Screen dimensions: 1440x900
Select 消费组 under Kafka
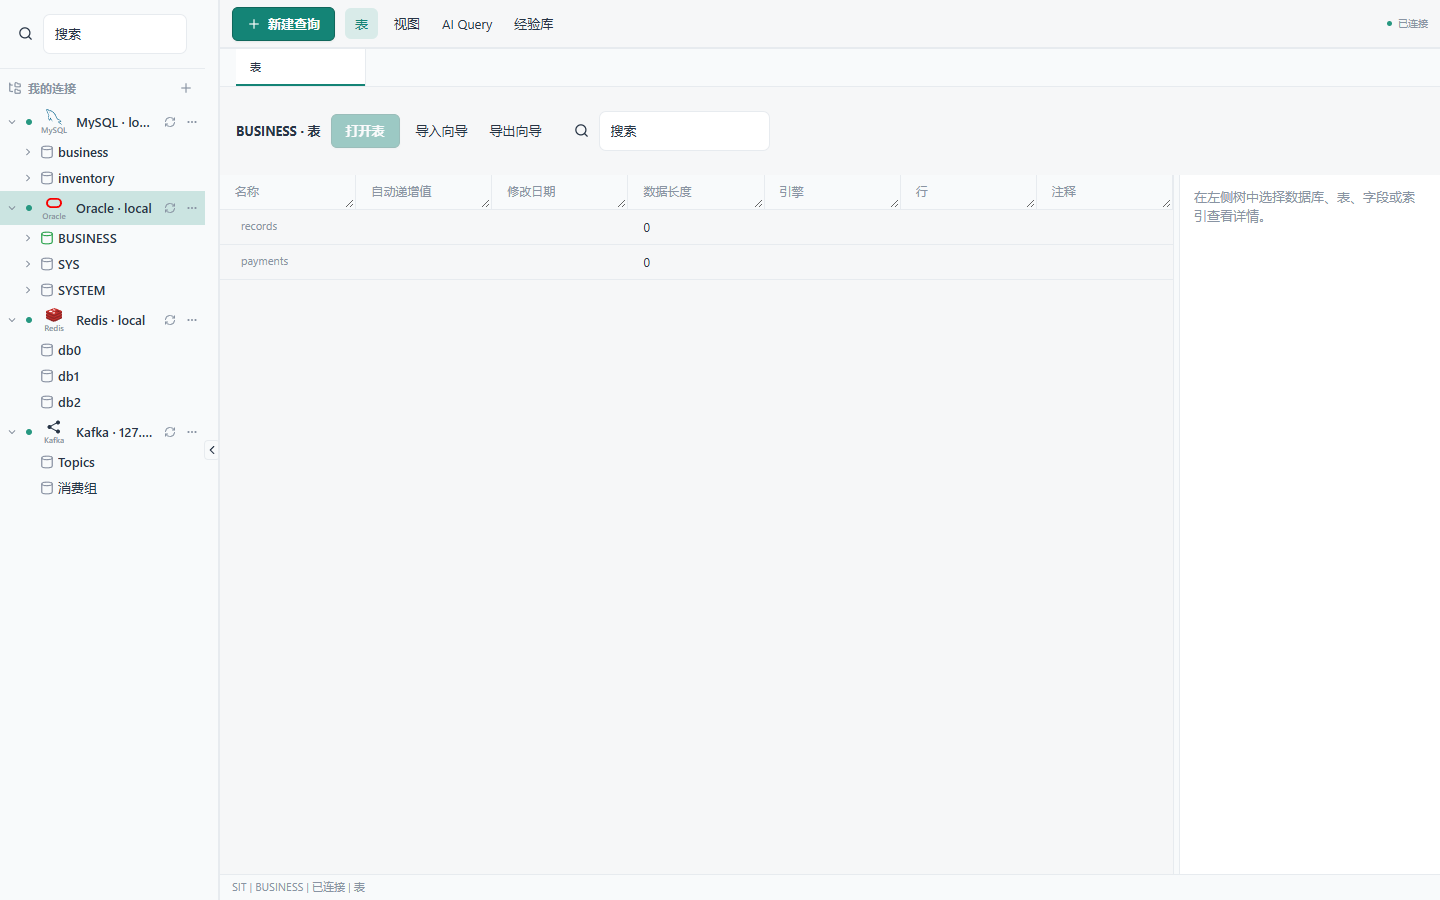pyautogui.click(x=77, y=488)
